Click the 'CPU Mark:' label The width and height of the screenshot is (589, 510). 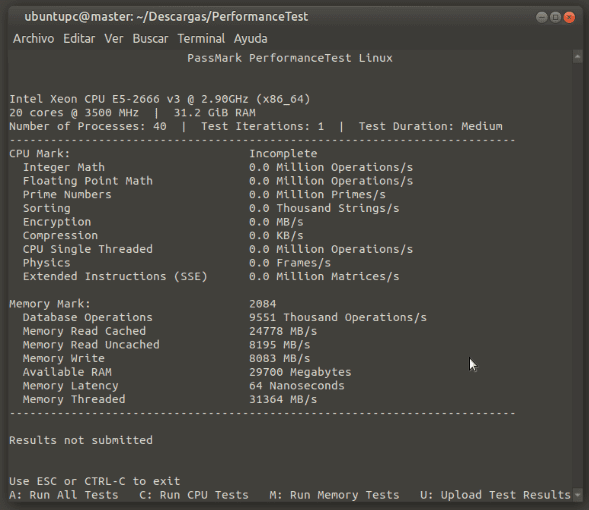(39, 154)
